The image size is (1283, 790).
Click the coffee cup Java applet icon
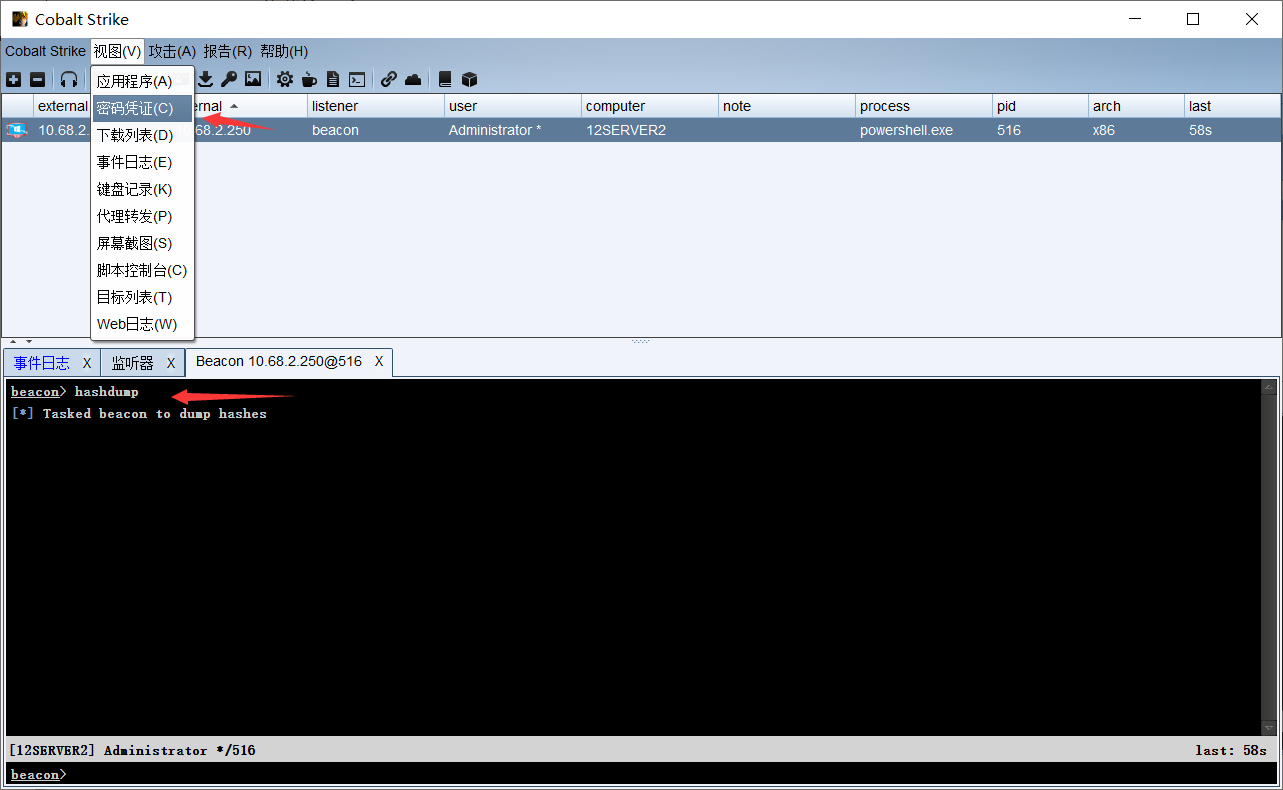309,79
